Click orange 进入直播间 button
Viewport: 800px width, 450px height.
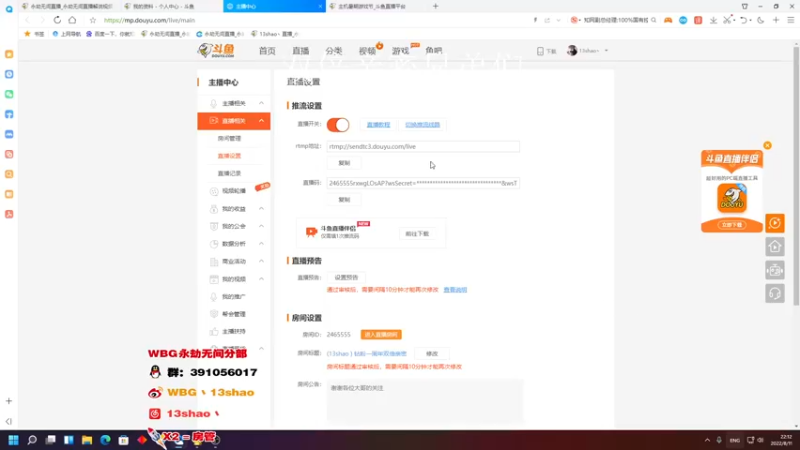point(381,335)
